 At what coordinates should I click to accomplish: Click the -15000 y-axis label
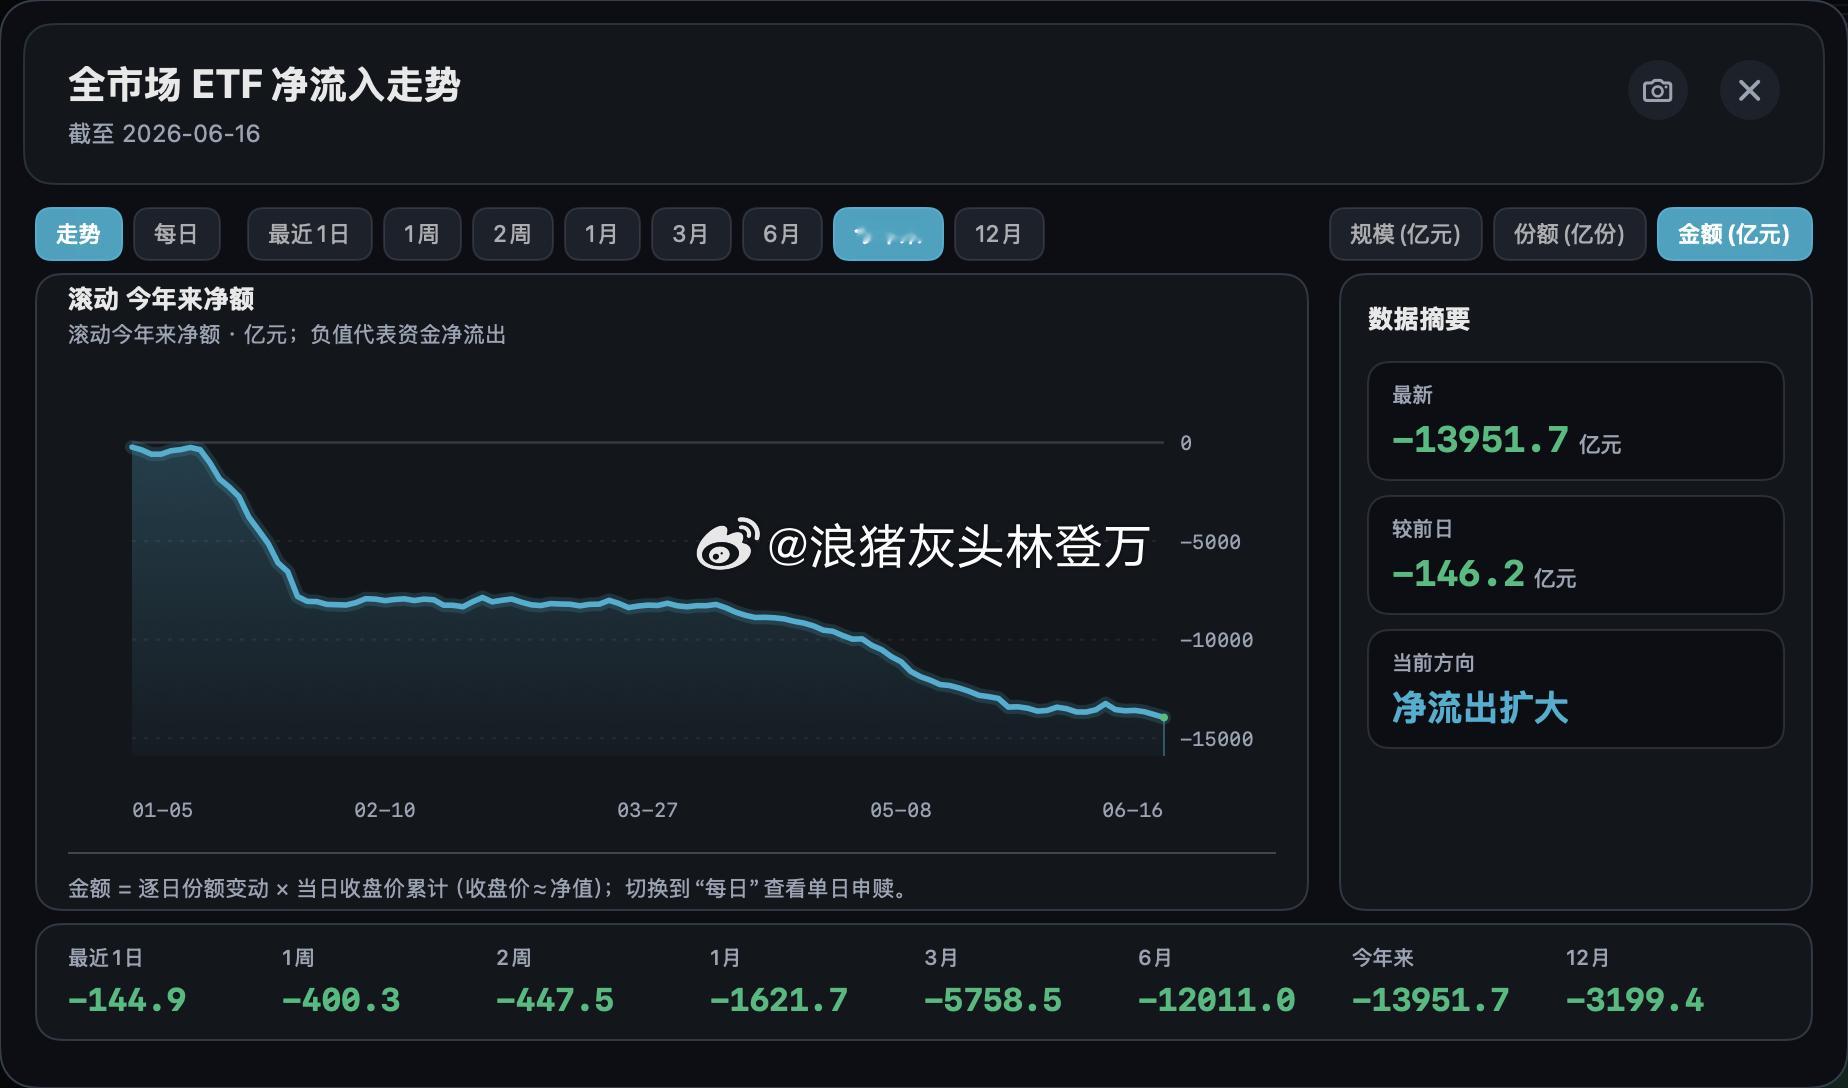point(1216,739)
